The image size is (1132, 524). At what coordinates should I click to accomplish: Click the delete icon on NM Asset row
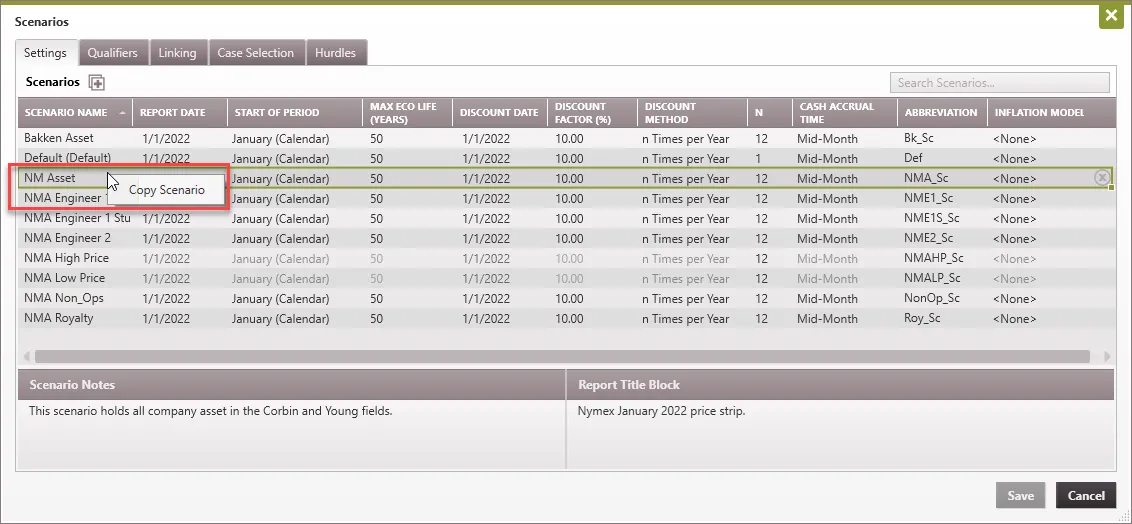1101,178
